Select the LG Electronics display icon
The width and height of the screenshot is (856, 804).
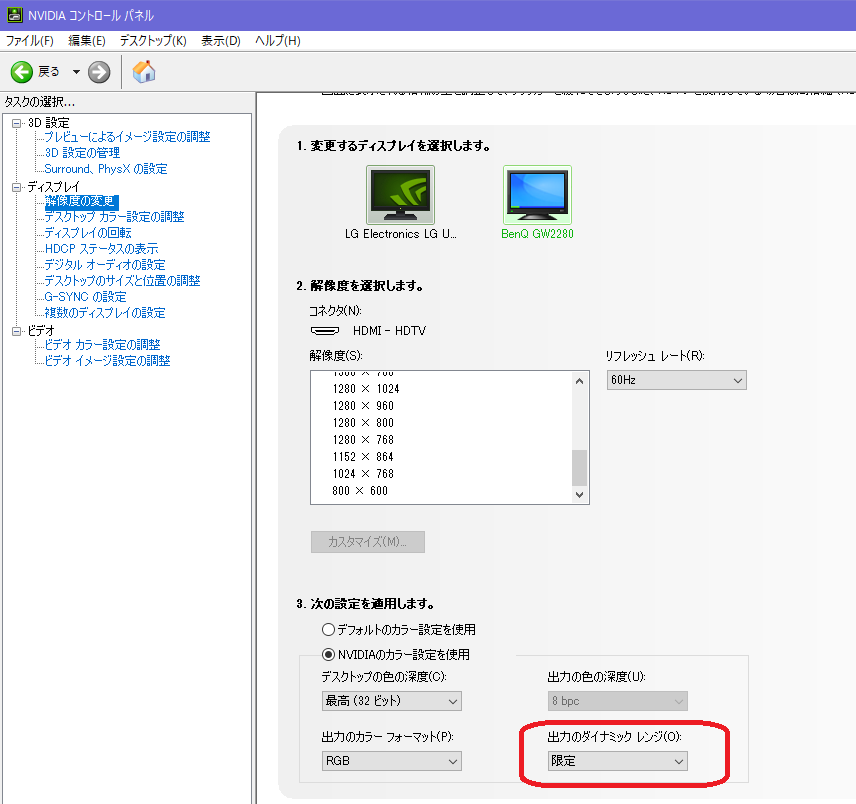(400, 195)
